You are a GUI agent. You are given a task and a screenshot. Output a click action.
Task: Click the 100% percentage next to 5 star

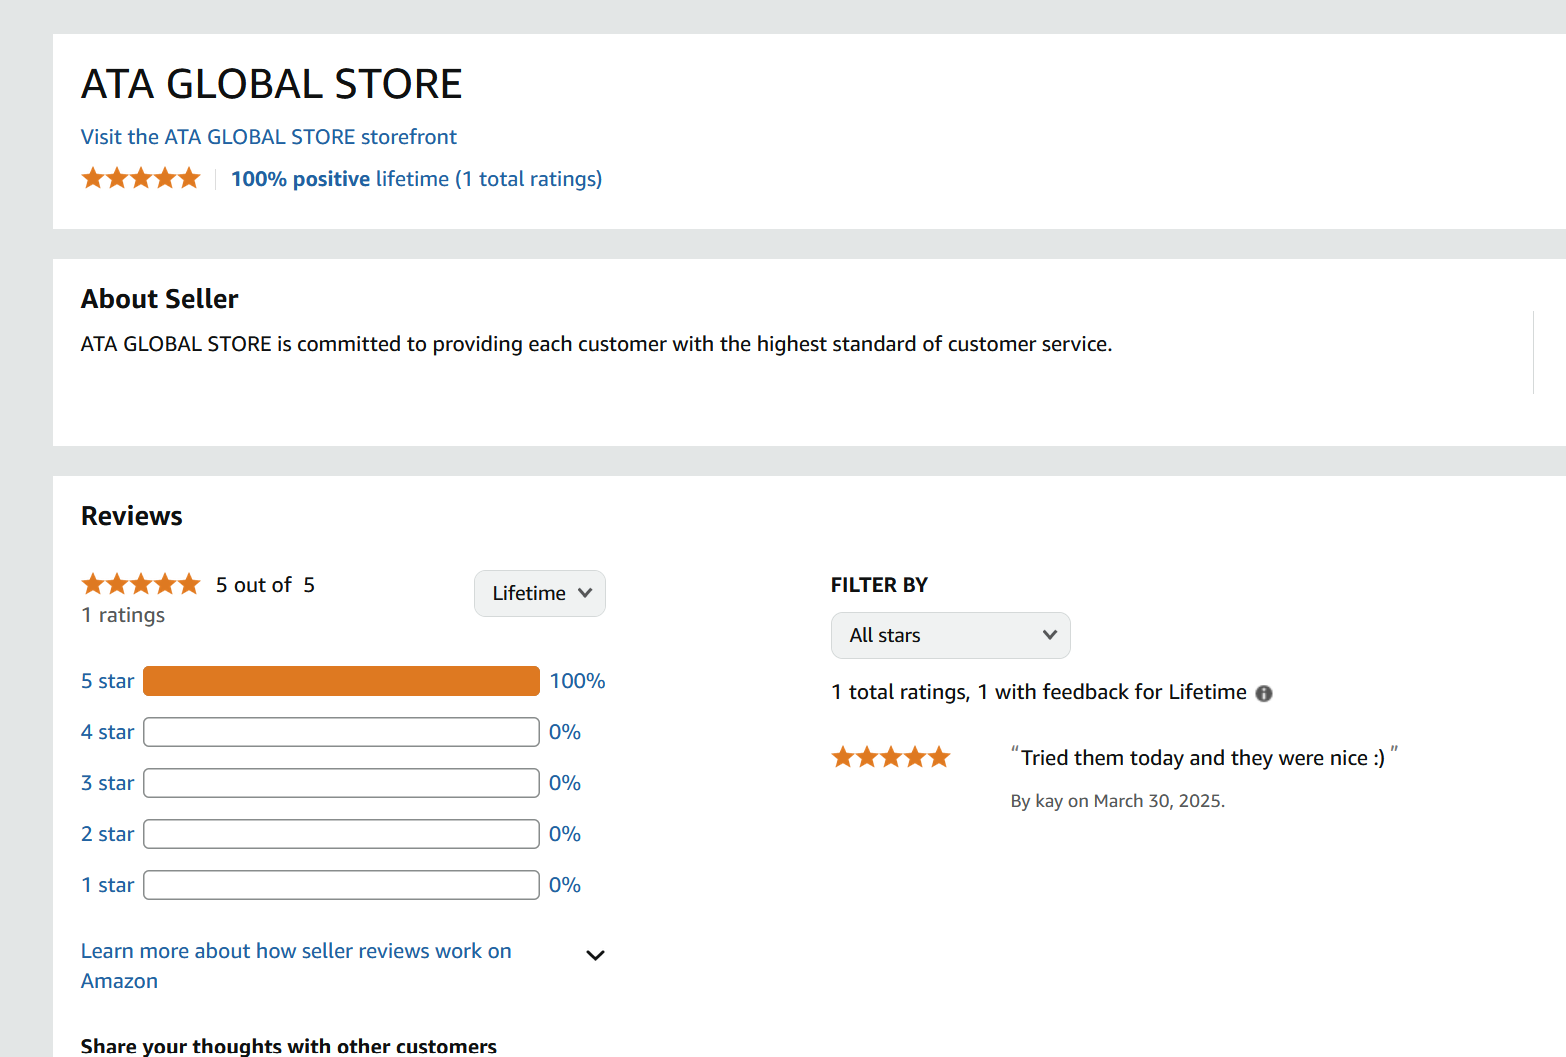tap(577, 681)
